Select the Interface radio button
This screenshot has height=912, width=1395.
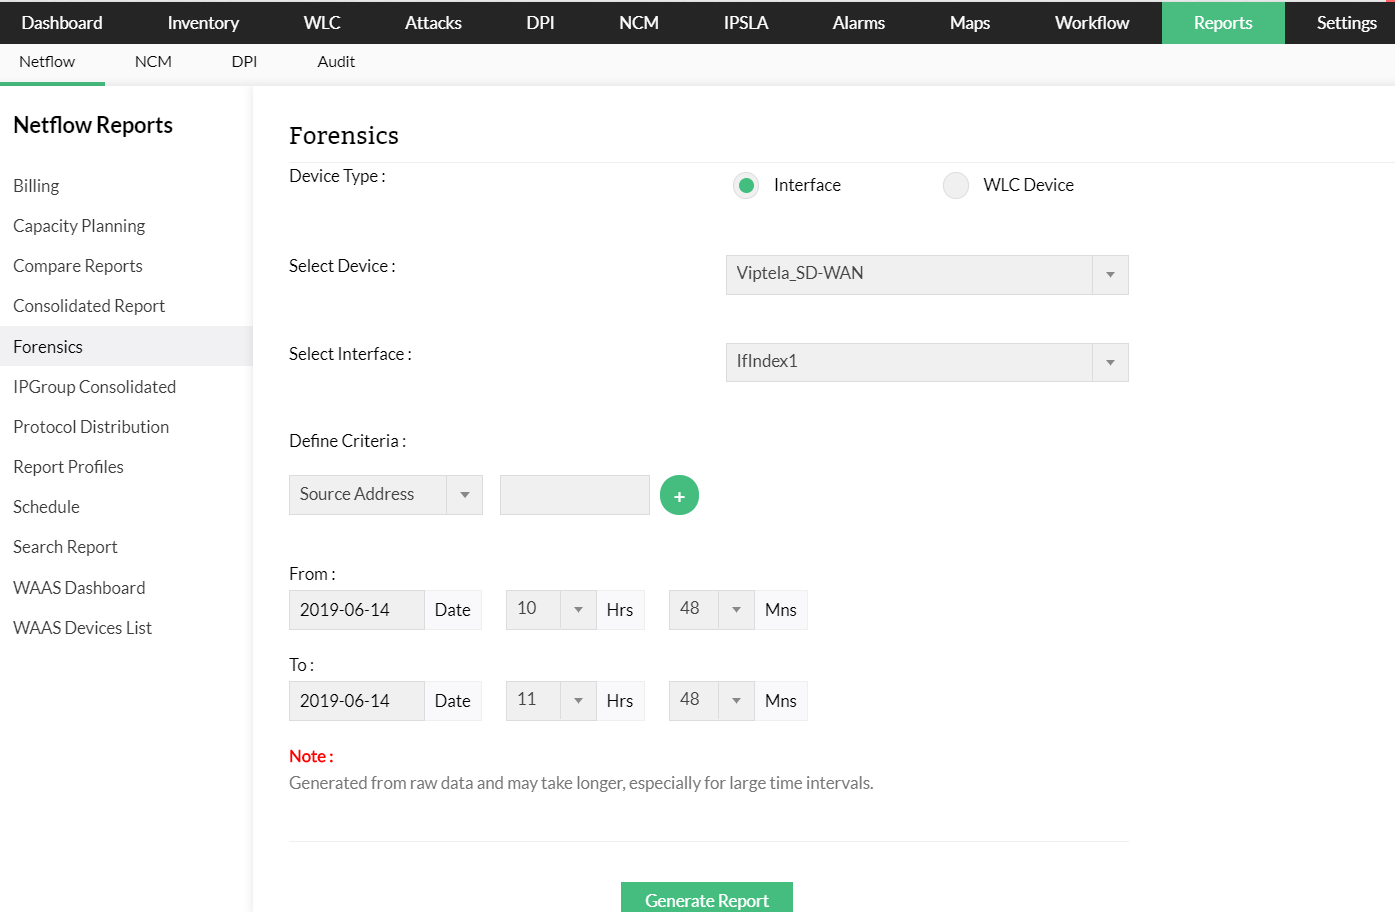pyautogui.click(x=746, y=185)
